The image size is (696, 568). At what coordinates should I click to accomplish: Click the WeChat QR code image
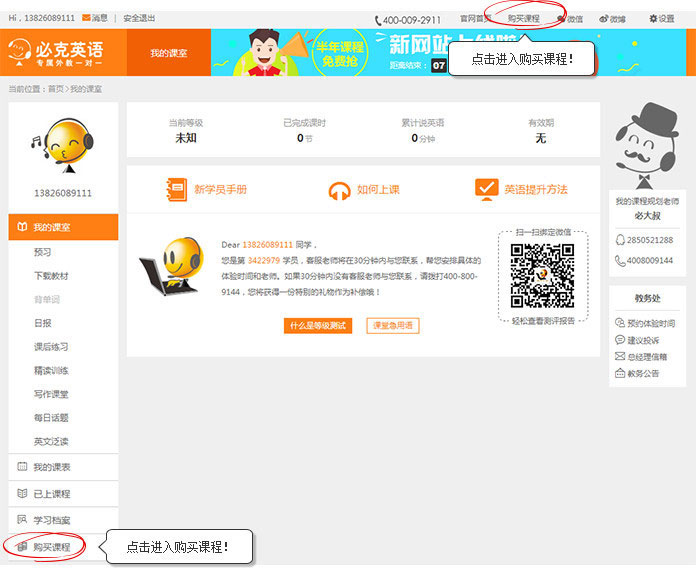[542, 275]
